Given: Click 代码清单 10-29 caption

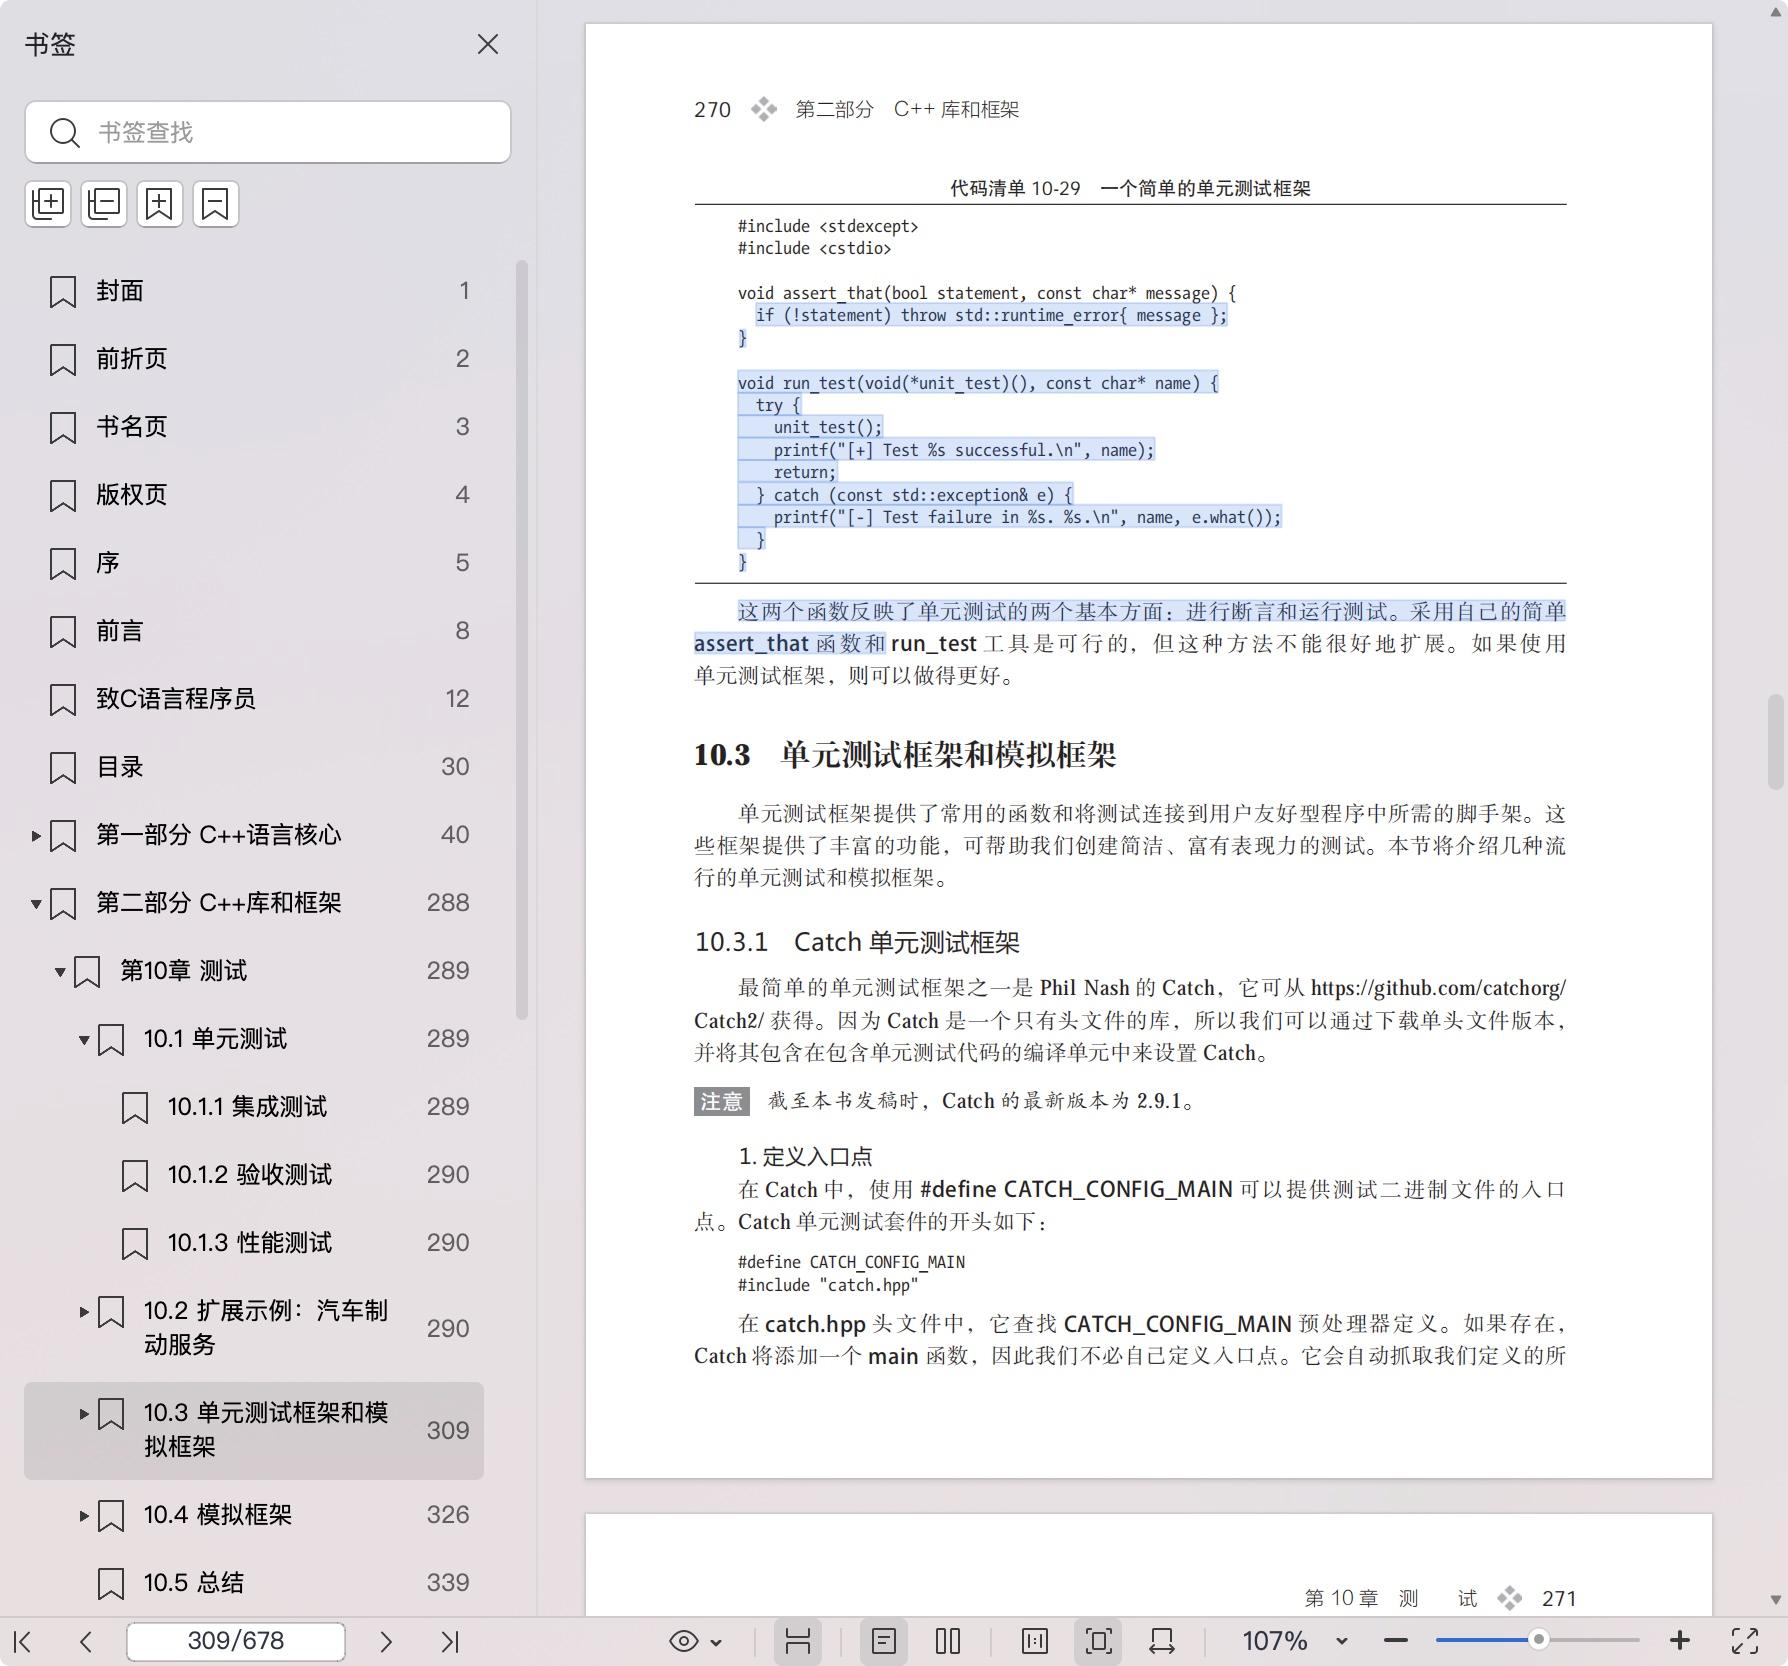Looking at the screenshot, I should point(1130,188).
